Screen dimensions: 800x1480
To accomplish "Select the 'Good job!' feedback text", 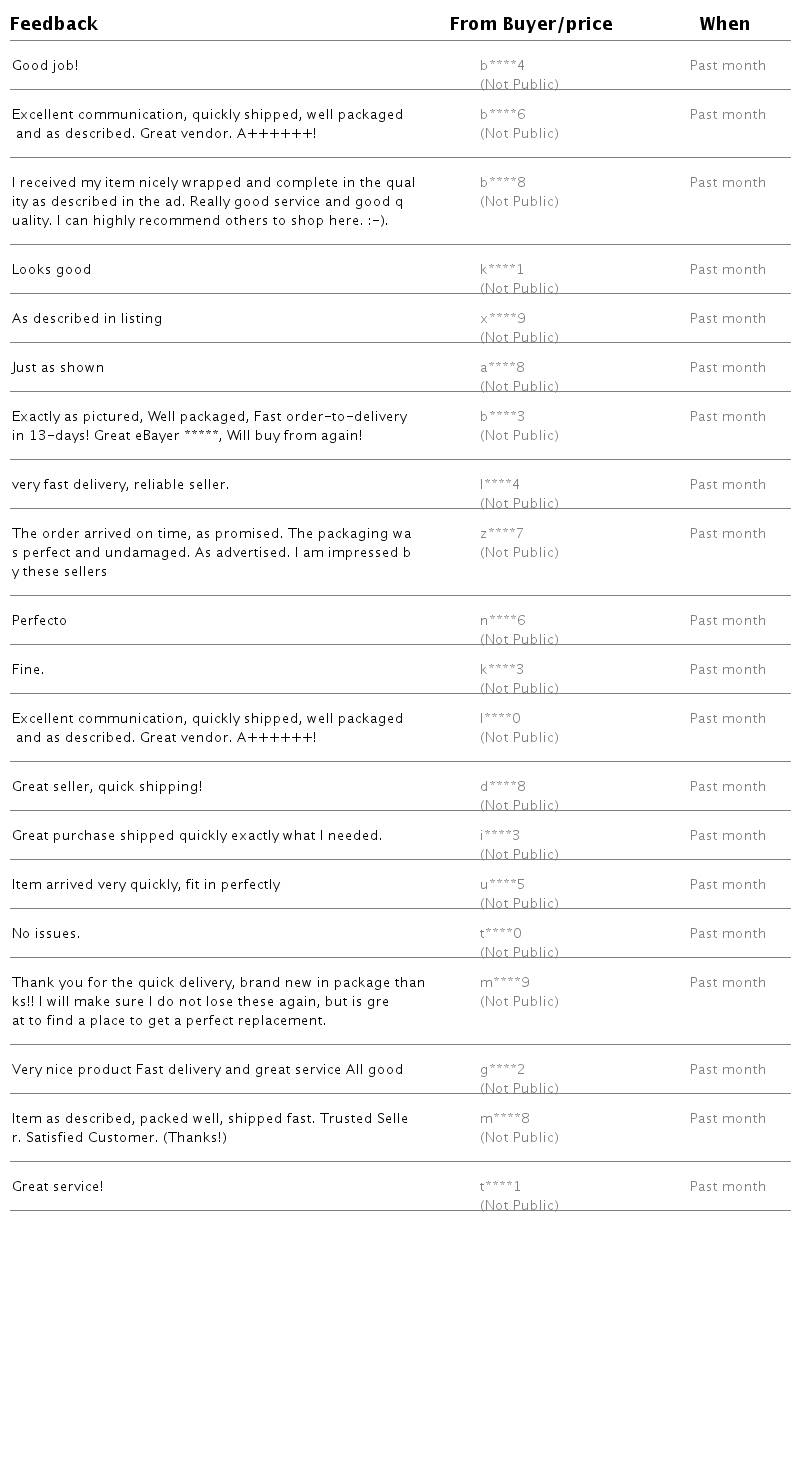I will 45,66.
